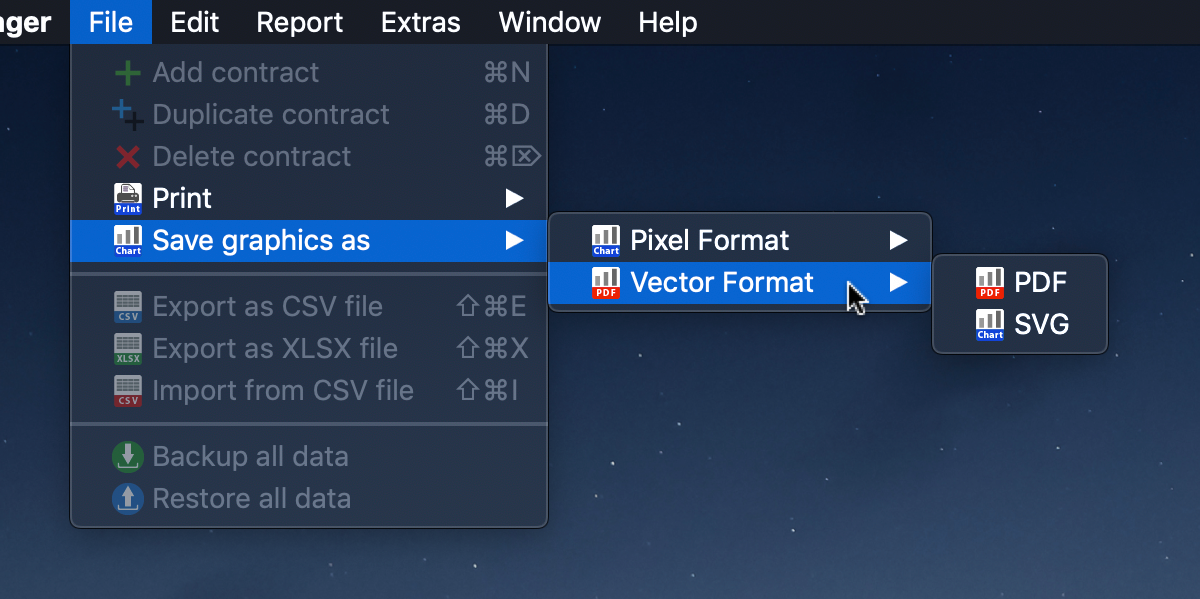The height and width of the screenshot is (599, 1200).
Task: Click the SVG chart icon
Action: [989, 325]
